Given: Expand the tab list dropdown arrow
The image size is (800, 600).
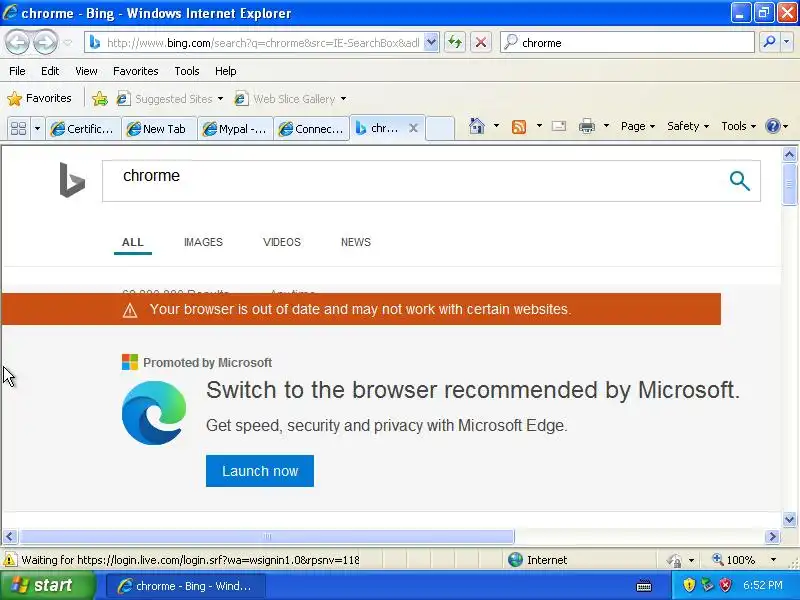Looking at the screenshot, I should (37, 128).
